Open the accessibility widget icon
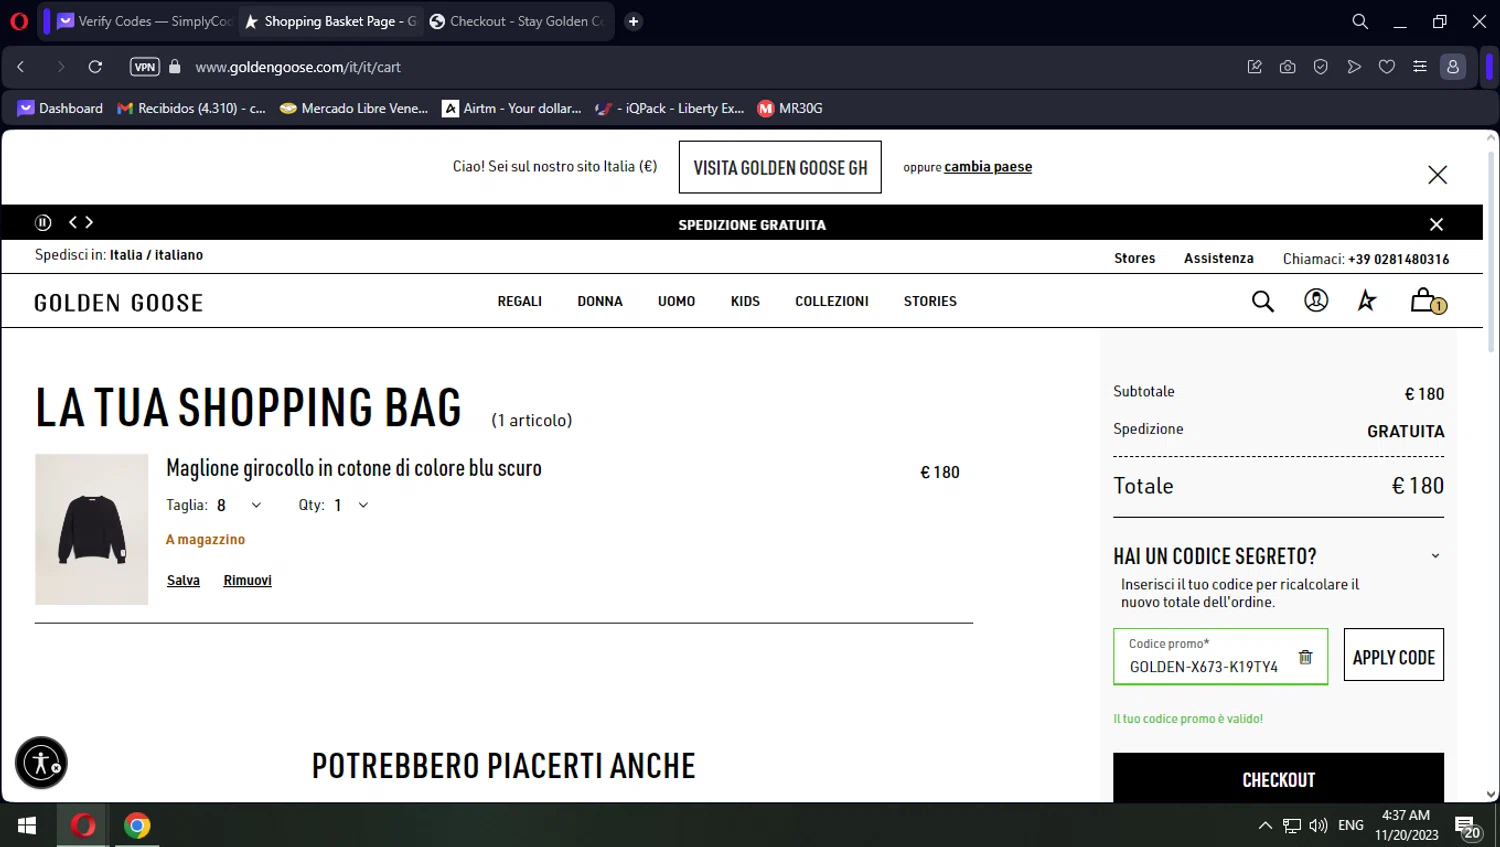 click(x=42, y=763)
